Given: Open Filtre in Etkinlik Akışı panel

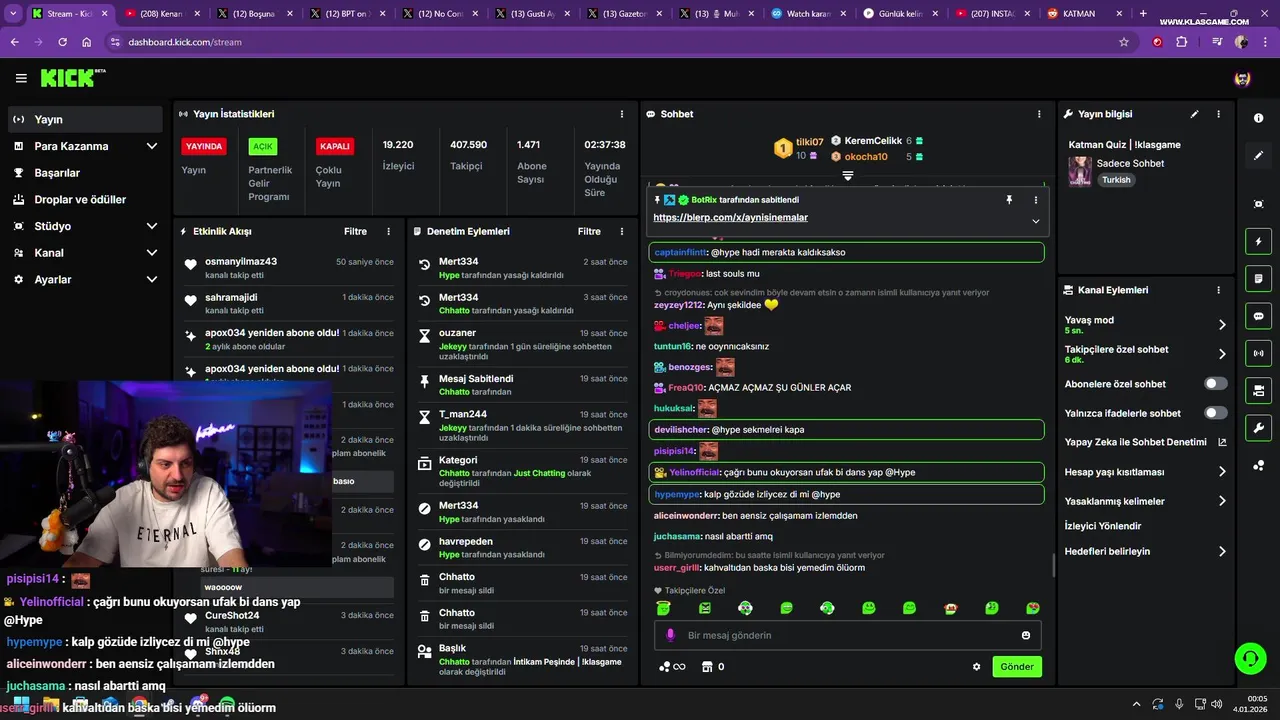Looking at the screenshot, I should click(x=355, y=231).
